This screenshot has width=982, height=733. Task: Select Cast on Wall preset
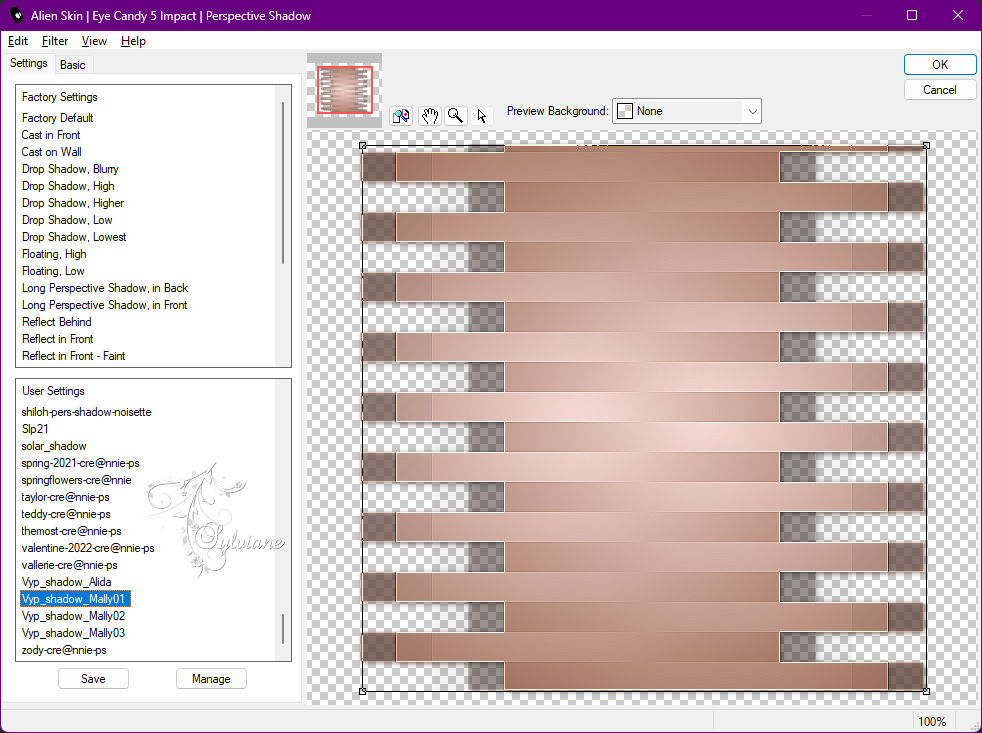tap(51, 152)
